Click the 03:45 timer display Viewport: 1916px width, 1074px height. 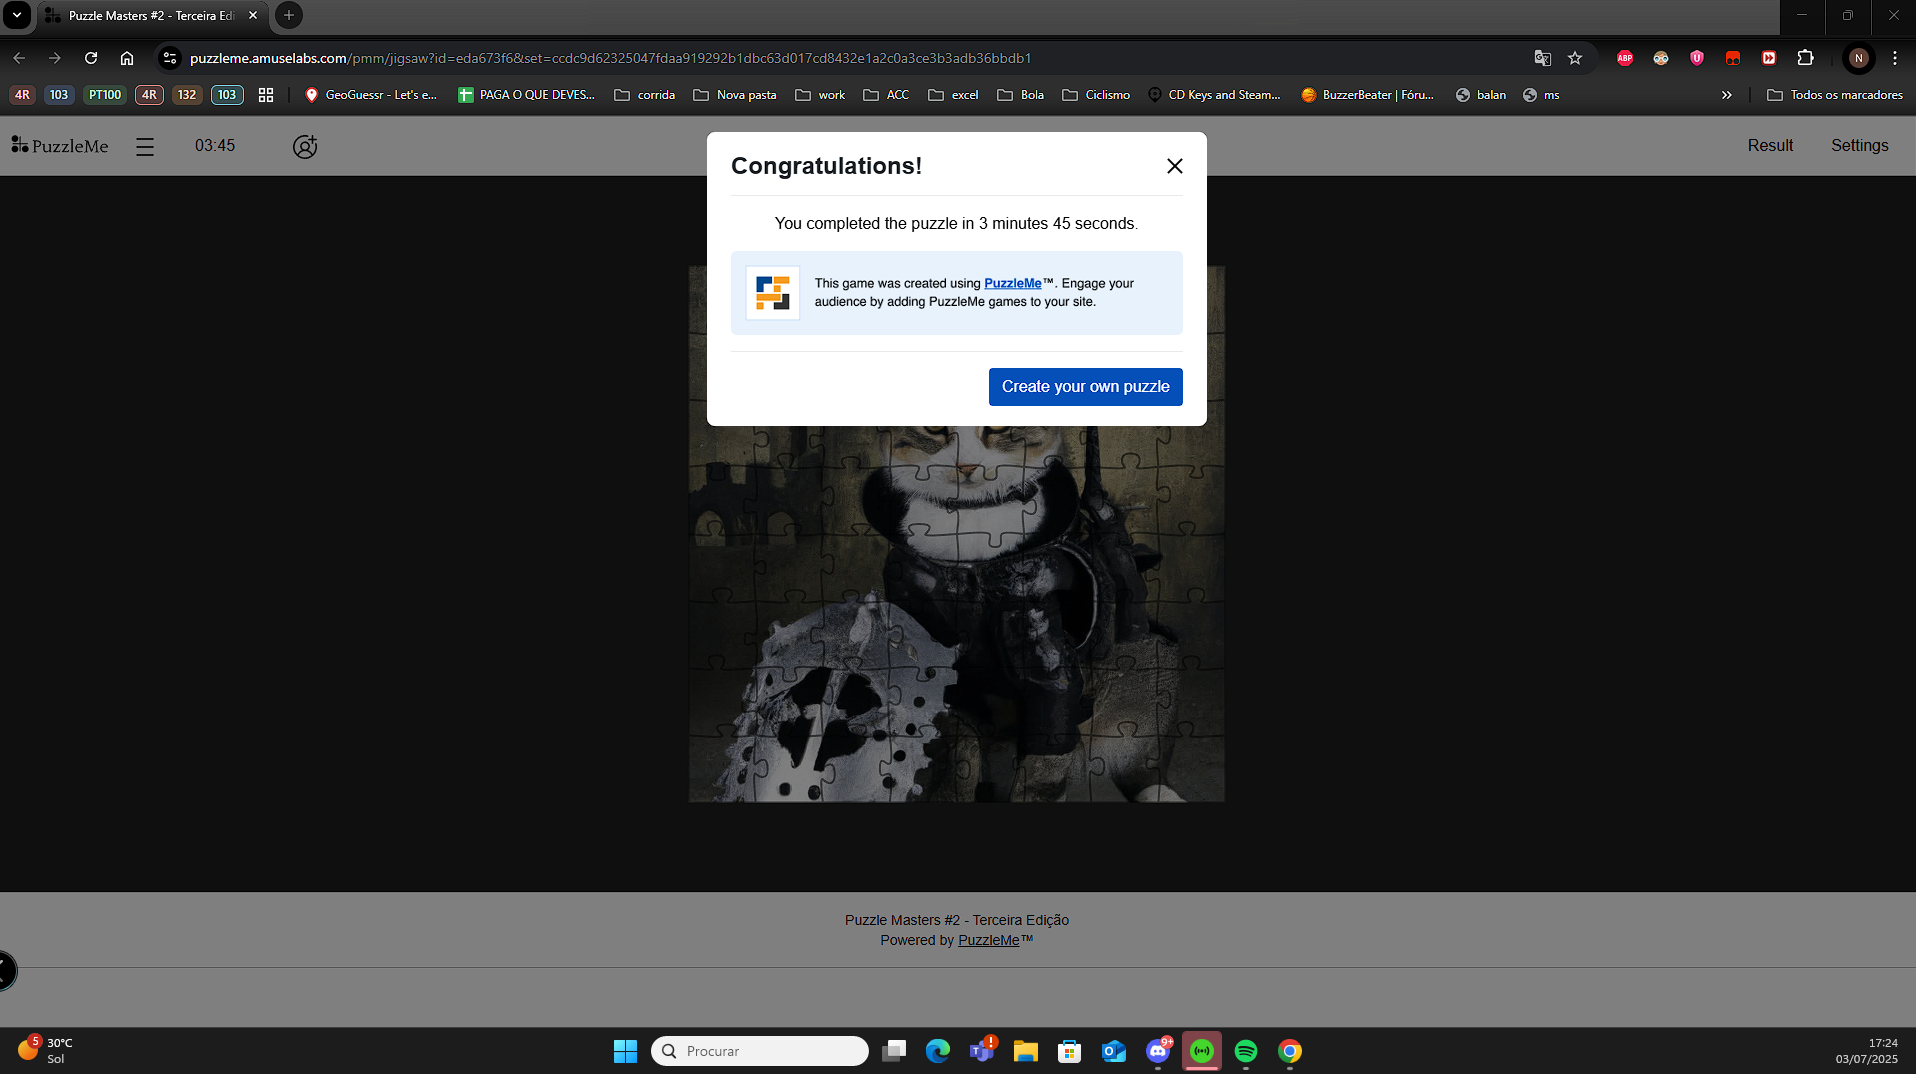(x=215, y=145)
